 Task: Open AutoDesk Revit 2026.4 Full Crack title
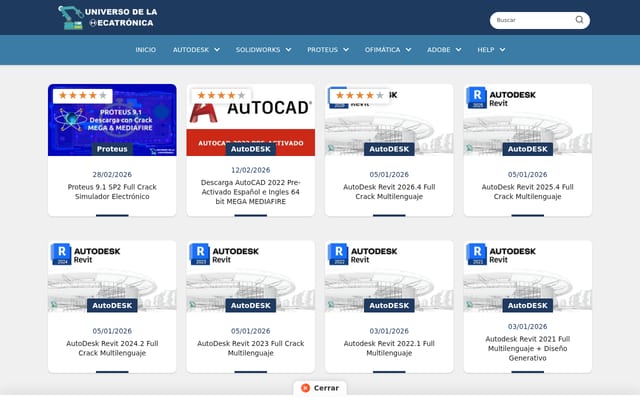tap(389, 191)
